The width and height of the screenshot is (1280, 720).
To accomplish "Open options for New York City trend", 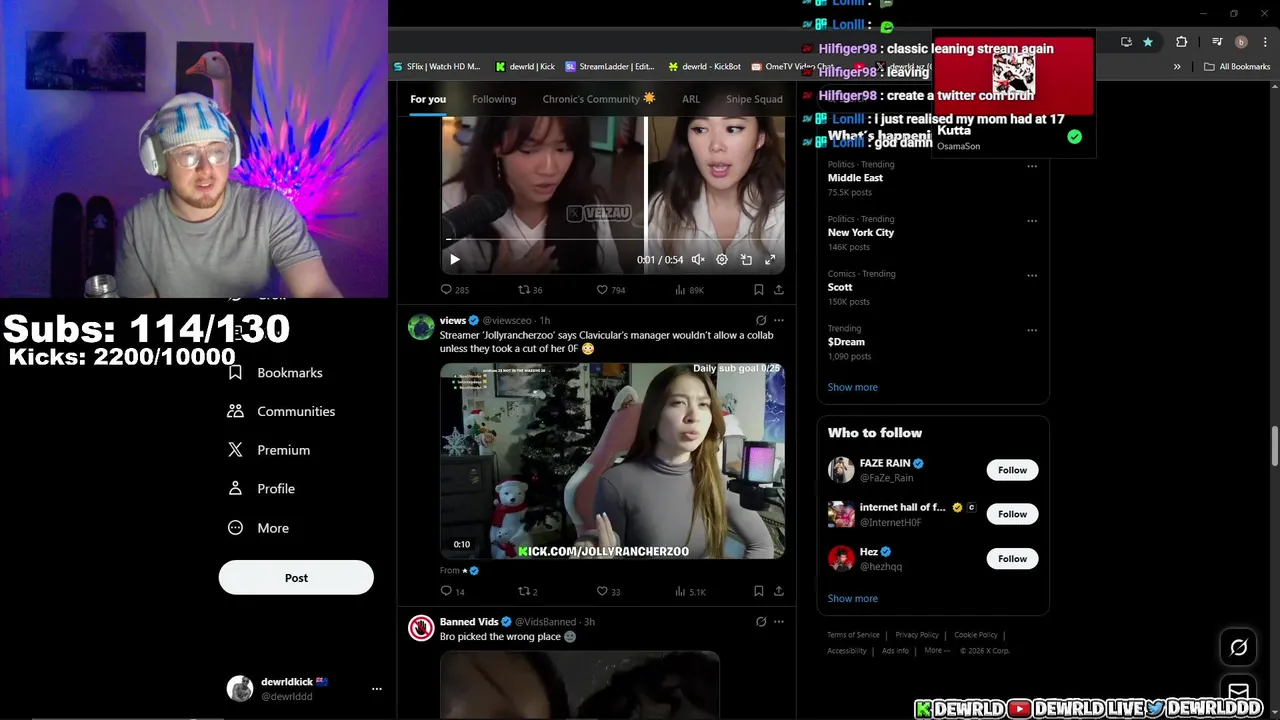I will (x=1032, y=221).
